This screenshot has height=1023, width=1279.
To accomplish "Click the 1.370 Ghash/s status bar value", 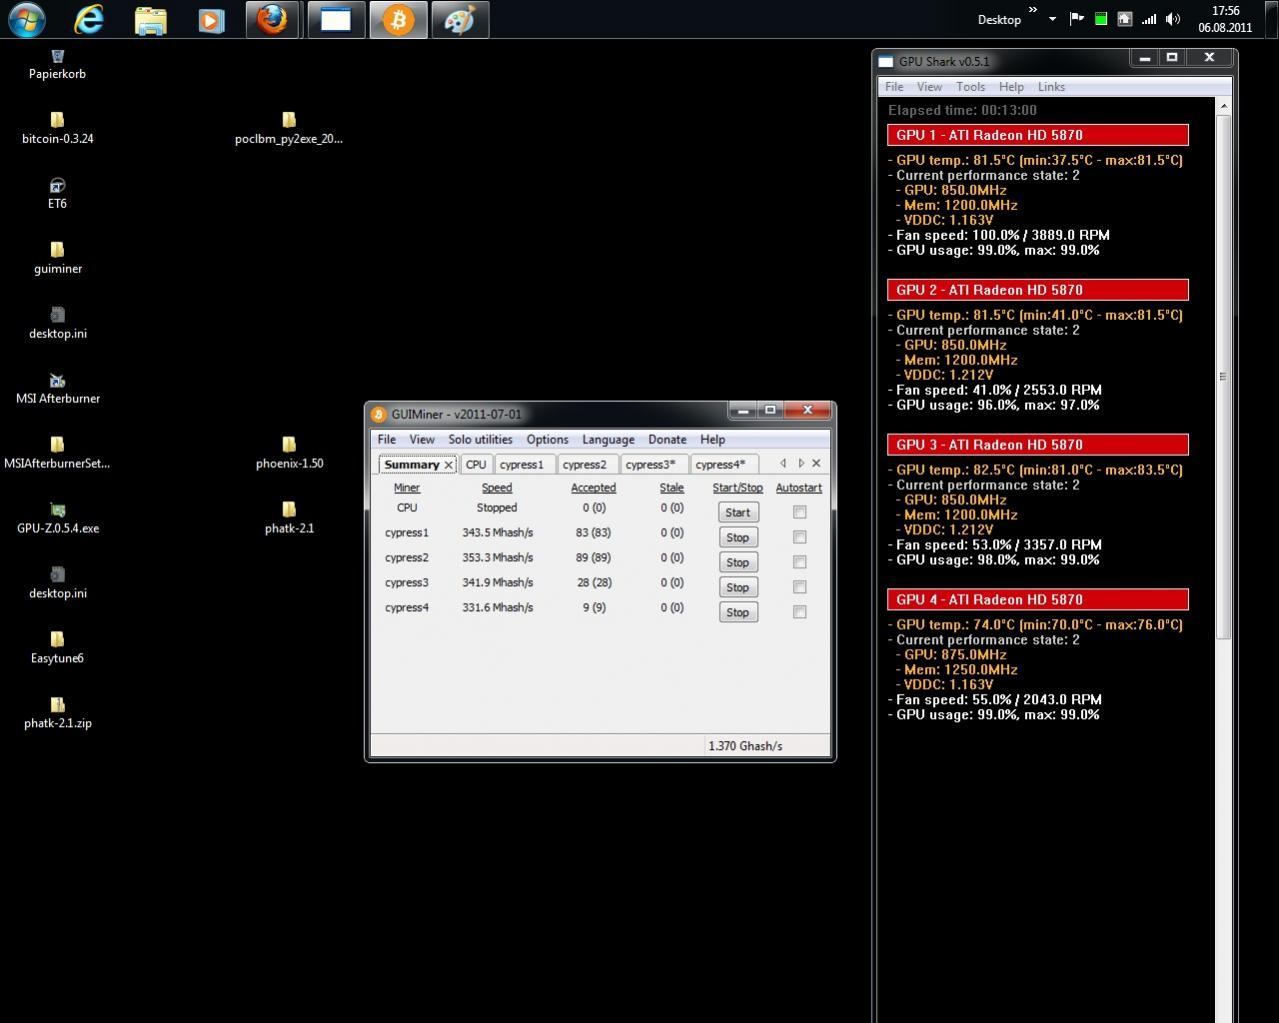I will point(745,746).
